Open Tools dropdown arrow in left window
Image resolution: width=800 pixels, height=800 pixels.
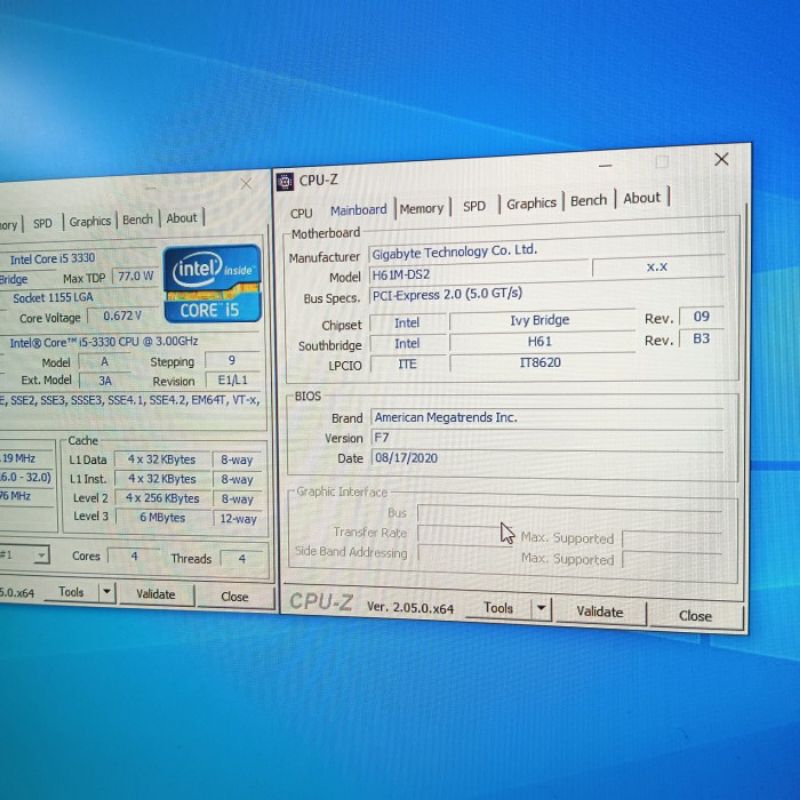click(107, 592)
